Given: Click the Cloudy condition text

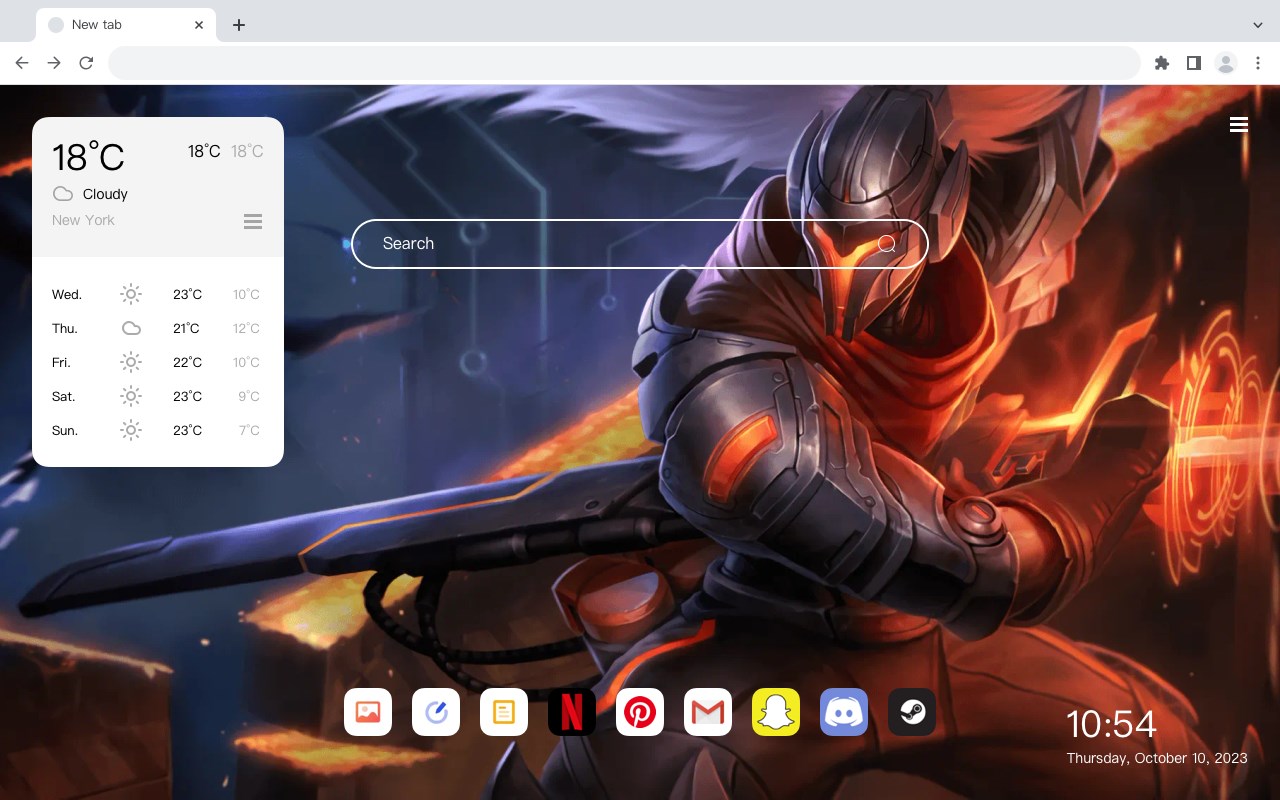Looking at the screenshot, I should [x=105, y=194].
